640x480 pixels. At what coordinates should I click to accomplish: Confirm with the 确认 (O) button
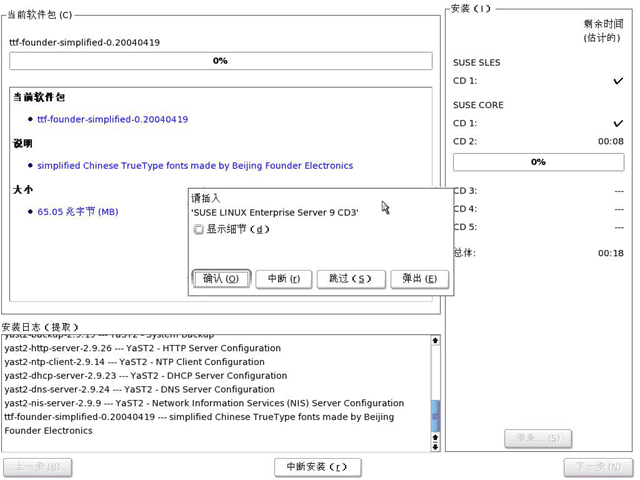pyautogui.click(x=221, y=279)
